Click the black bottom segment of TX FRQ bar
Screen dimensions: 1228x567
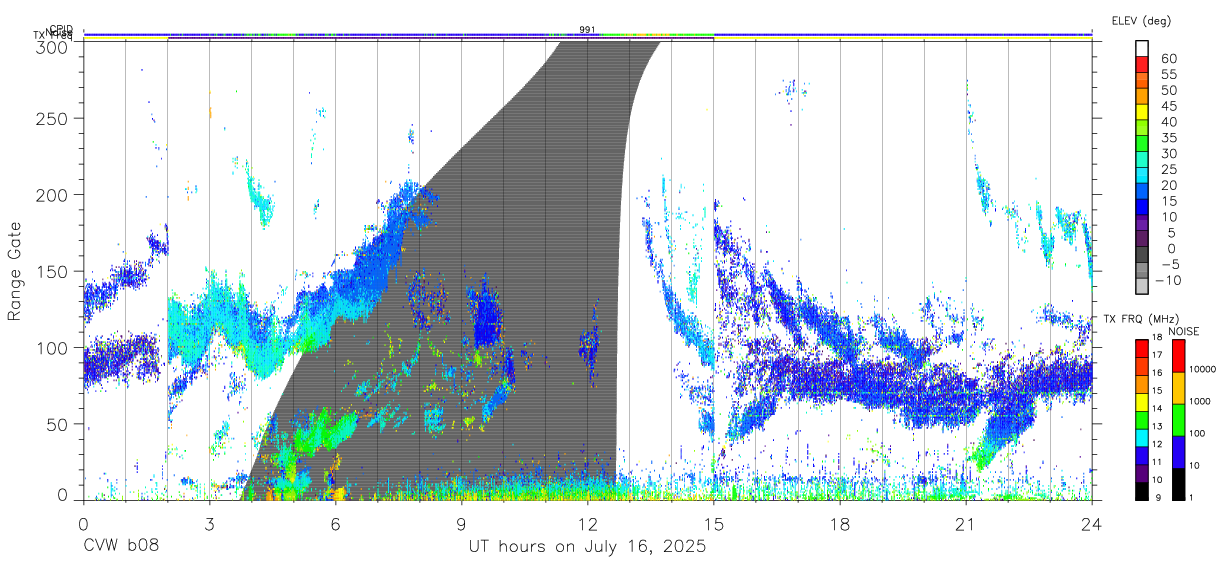coord(1141,491)
